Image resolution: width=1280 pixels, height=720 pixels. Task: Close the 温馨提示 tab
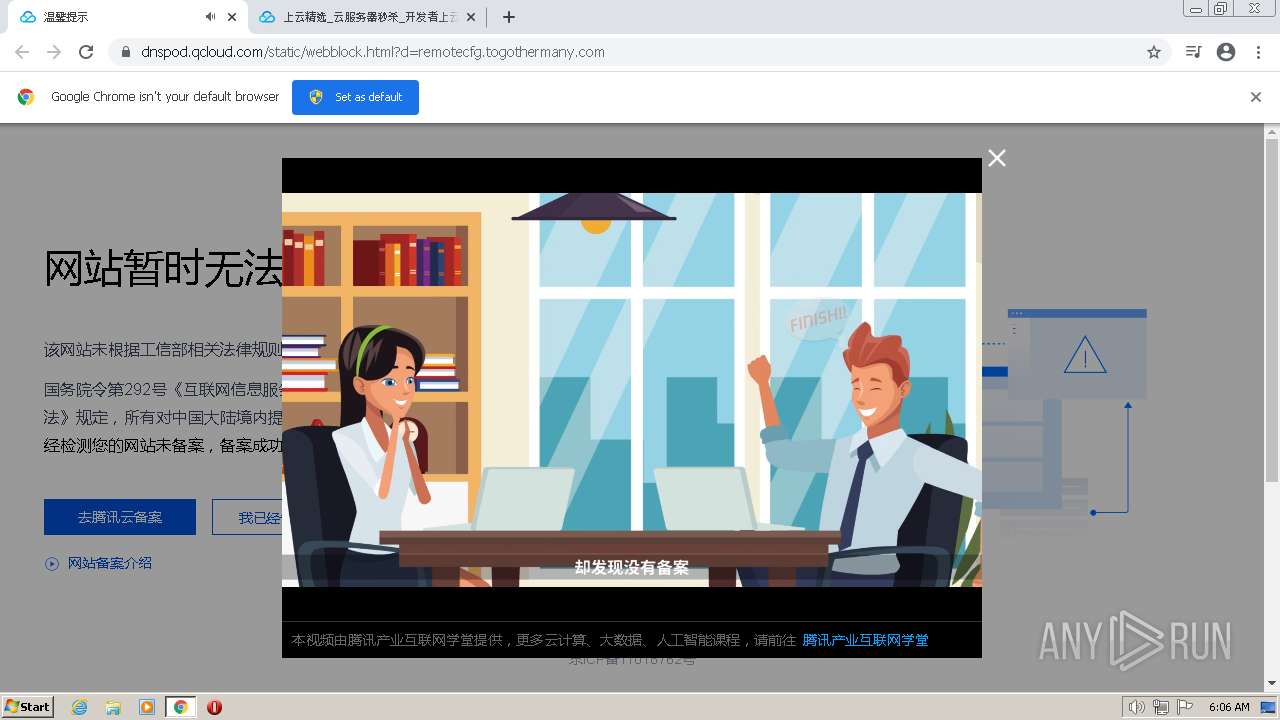pyautogui.click(x=232, y=17)
